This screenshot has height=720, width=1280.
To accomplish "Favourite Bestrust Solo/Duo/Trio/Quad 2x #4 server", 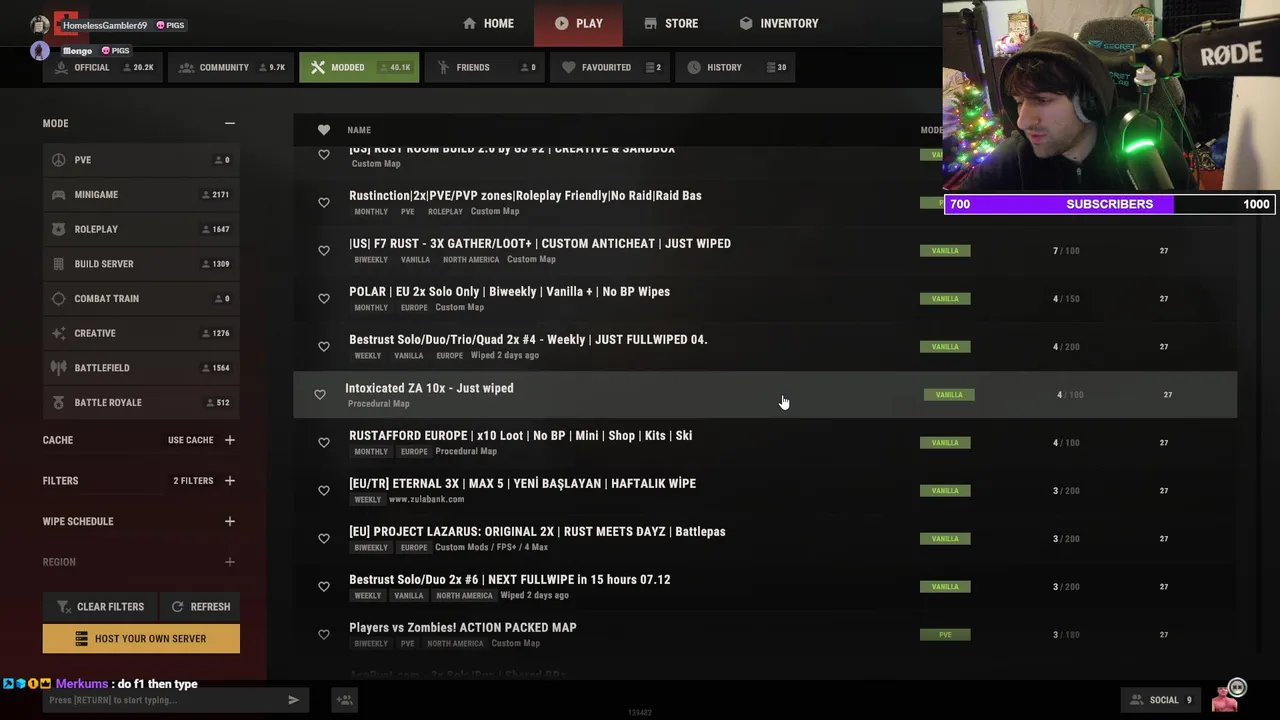I will tap(324, 347).
